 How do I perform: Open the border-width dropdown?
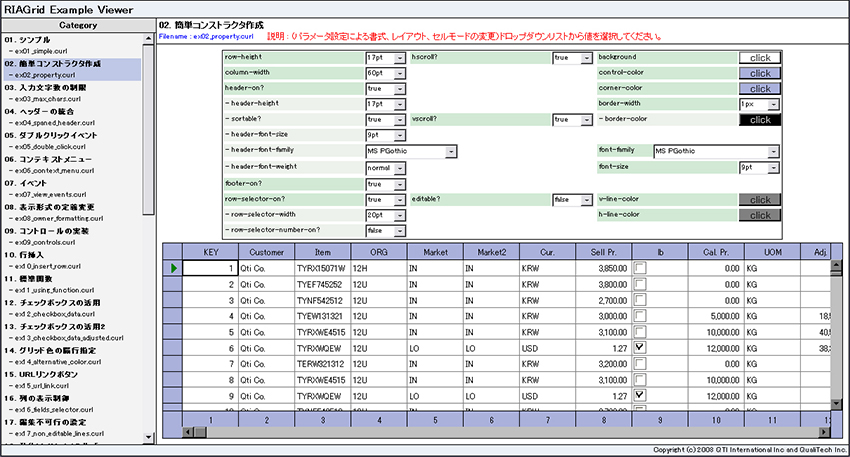click(x=774, y=104)
